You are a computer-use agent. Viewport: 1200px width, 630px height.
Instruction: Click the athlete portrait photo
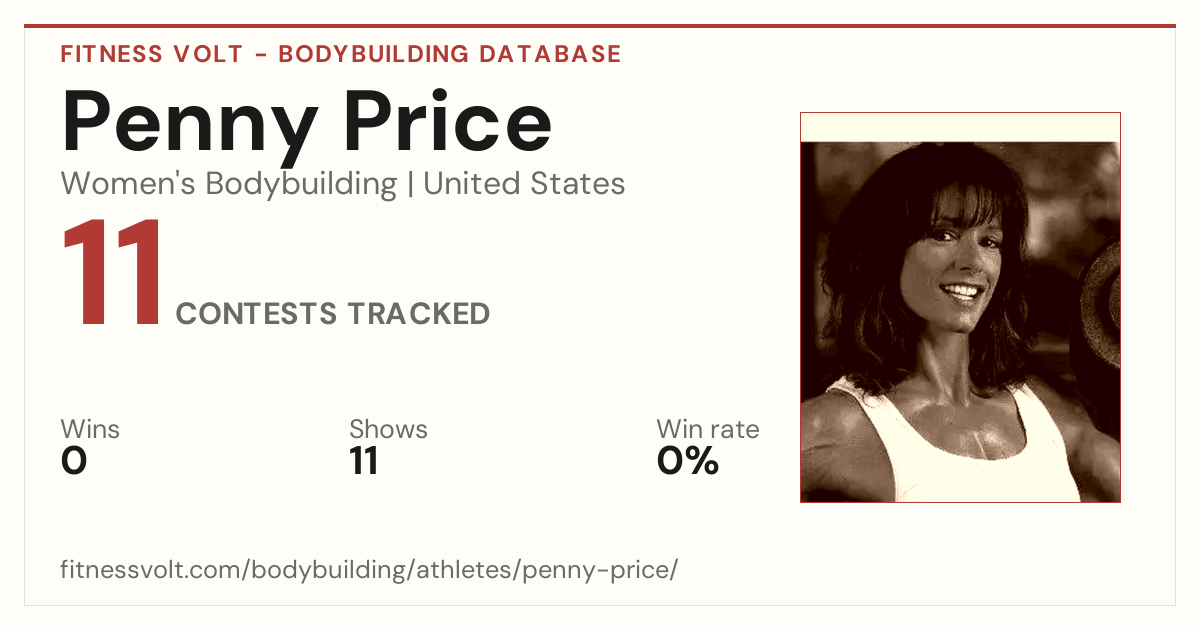coord(960,307)
